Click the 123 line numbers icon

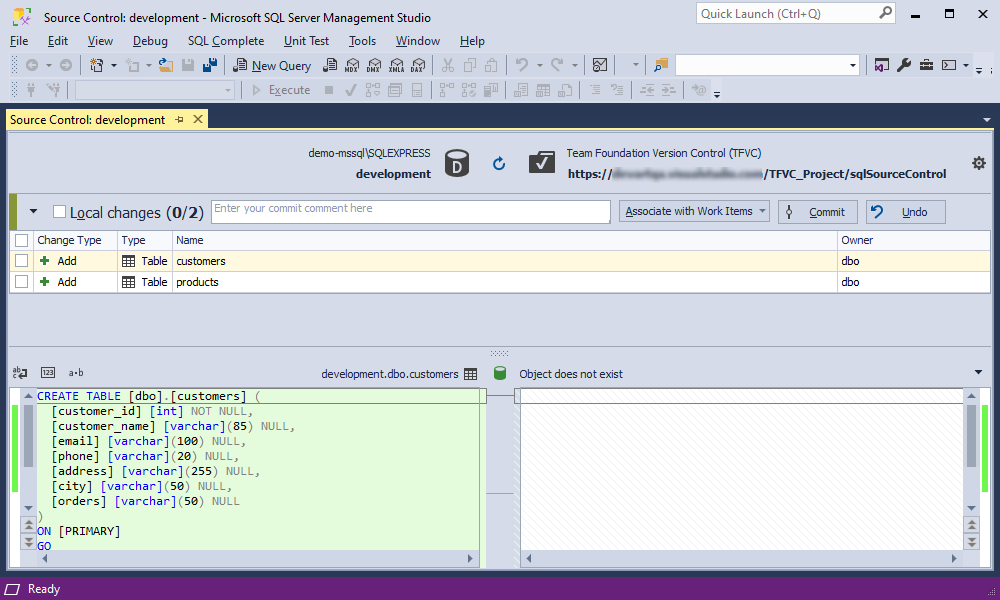(48, 373)
